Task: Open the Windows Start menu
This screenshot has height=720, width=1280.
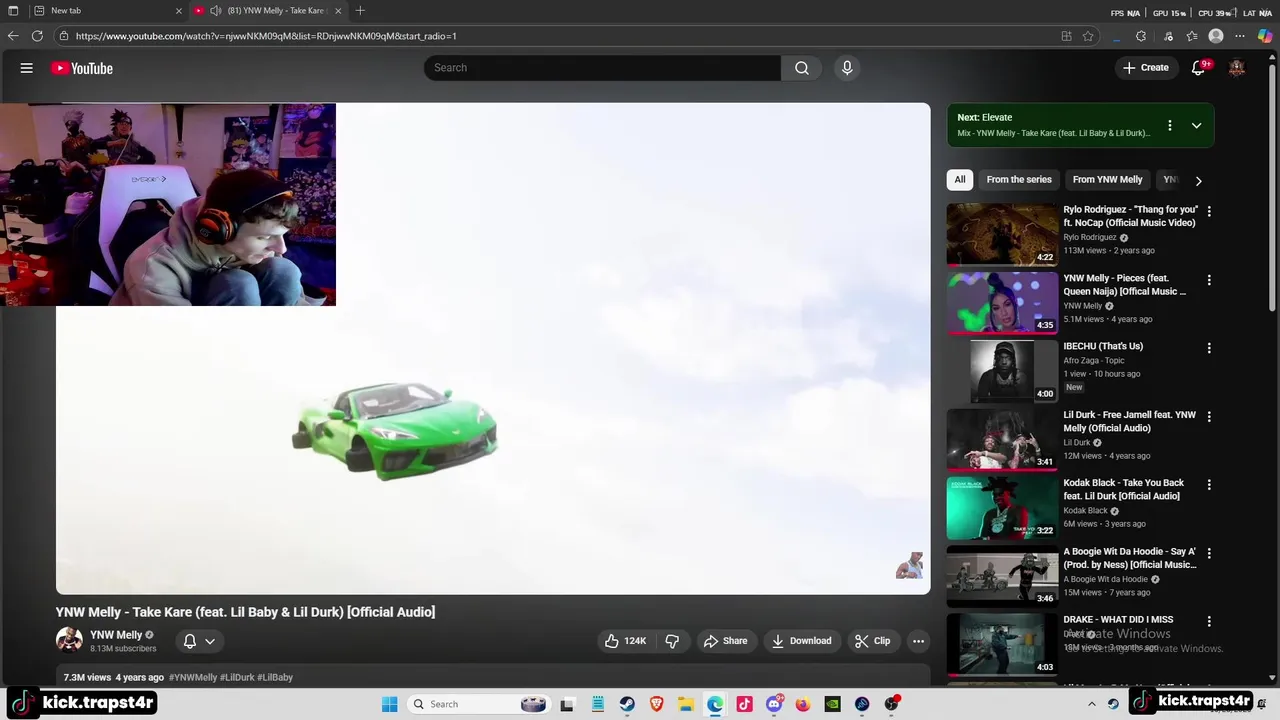Action: point(389,704)
